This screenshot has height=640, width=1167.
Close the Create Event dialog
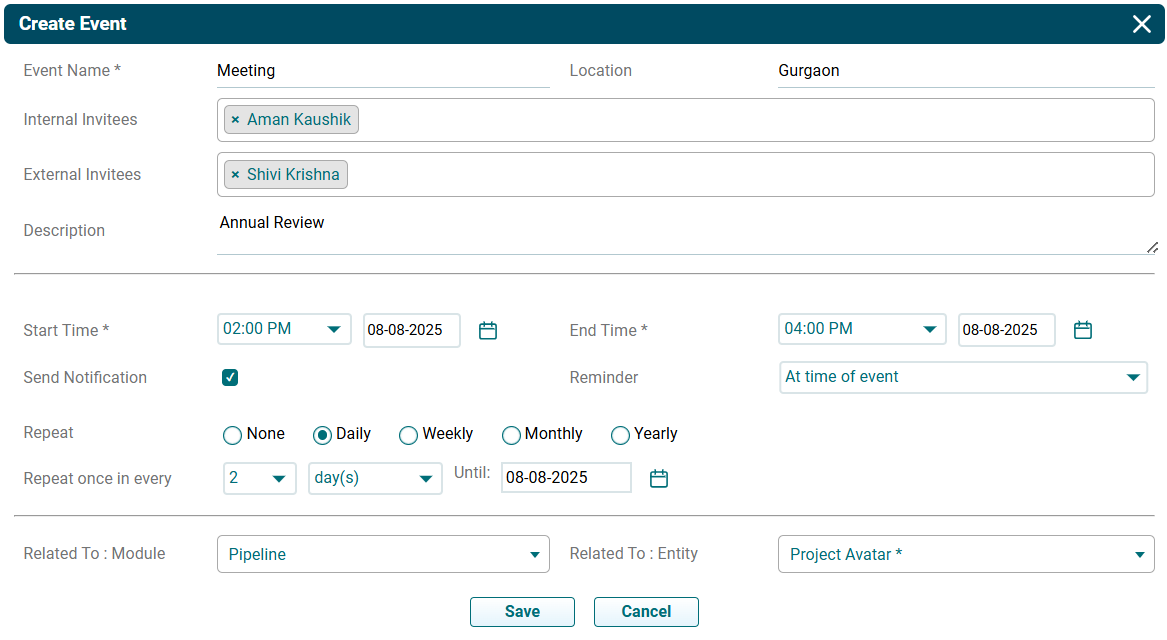(1141, 24)
